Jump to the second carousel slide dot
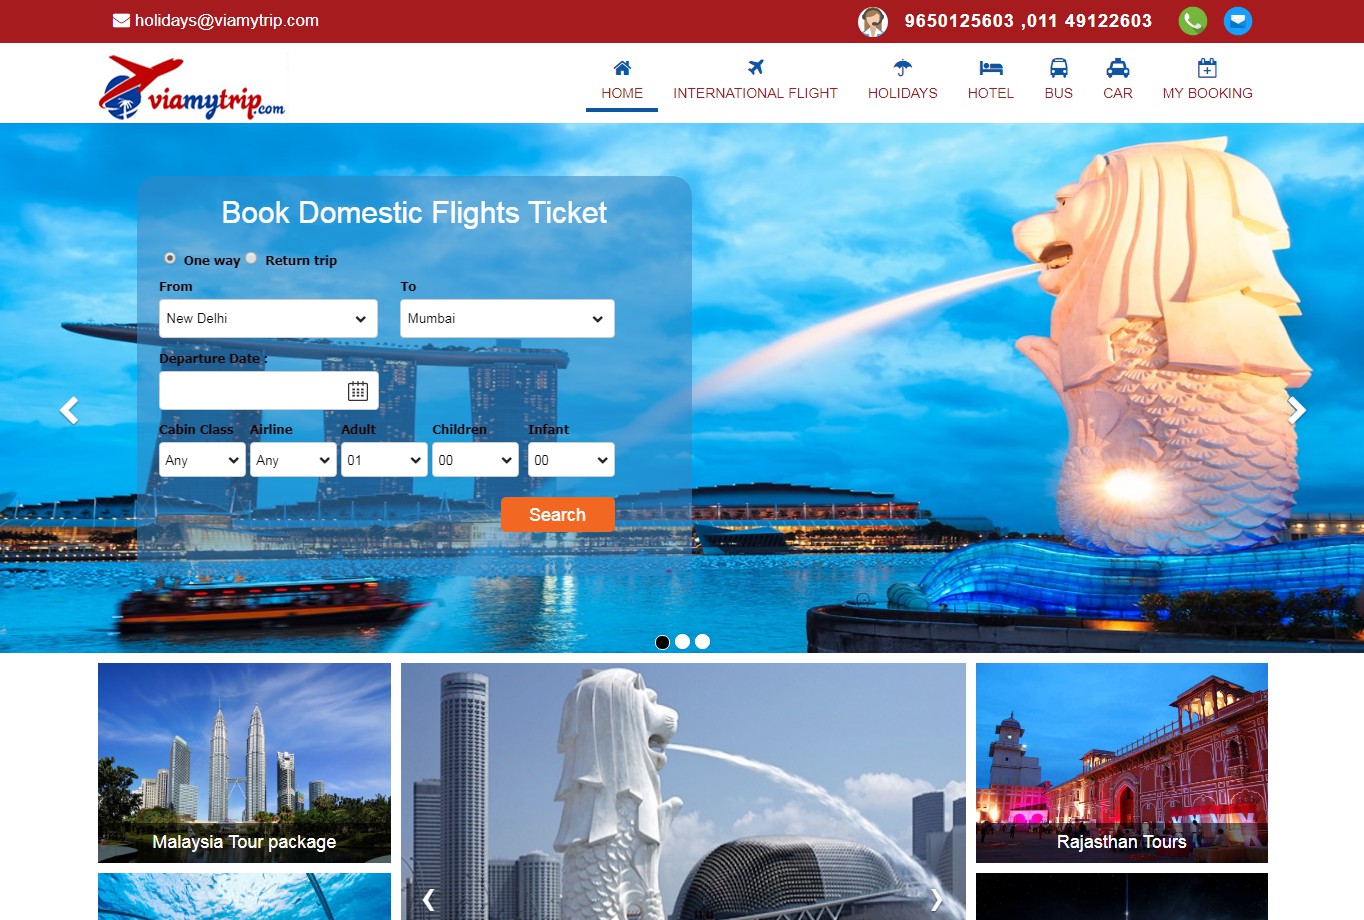 pyautogui.click(x=682, y=642)
